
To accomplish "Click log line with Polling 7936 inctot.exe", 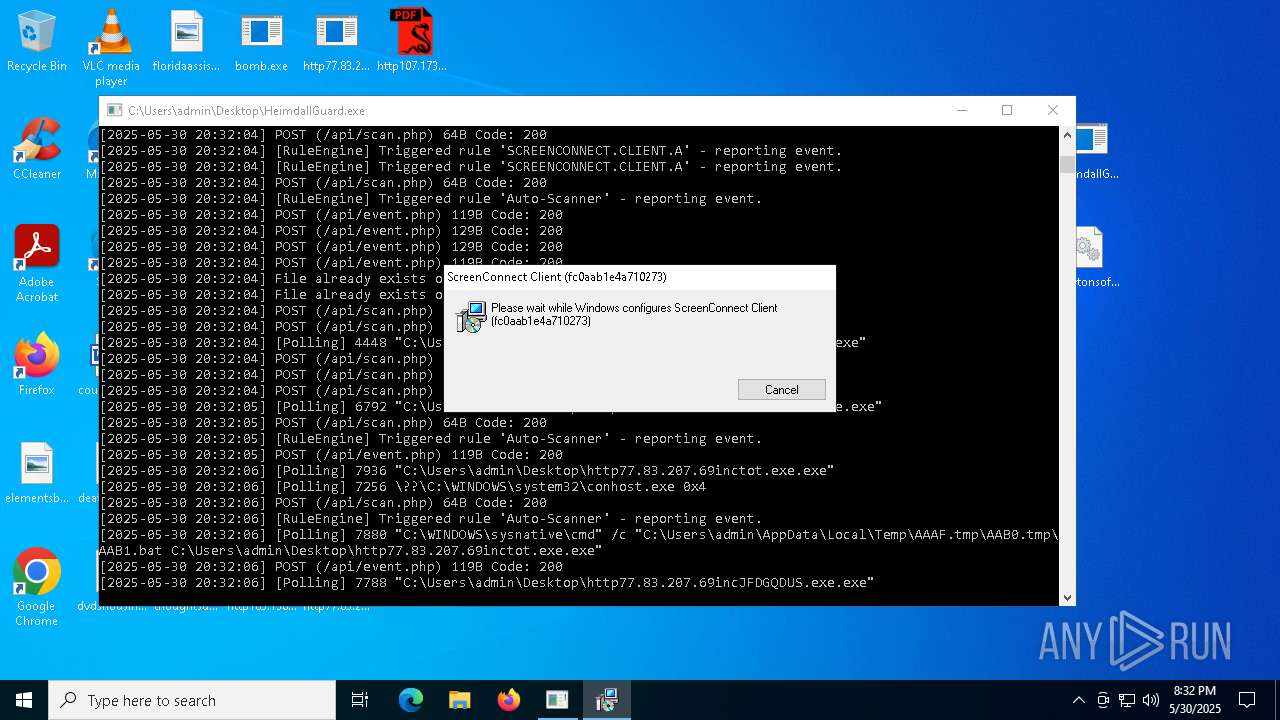I will tap(466, 471).
